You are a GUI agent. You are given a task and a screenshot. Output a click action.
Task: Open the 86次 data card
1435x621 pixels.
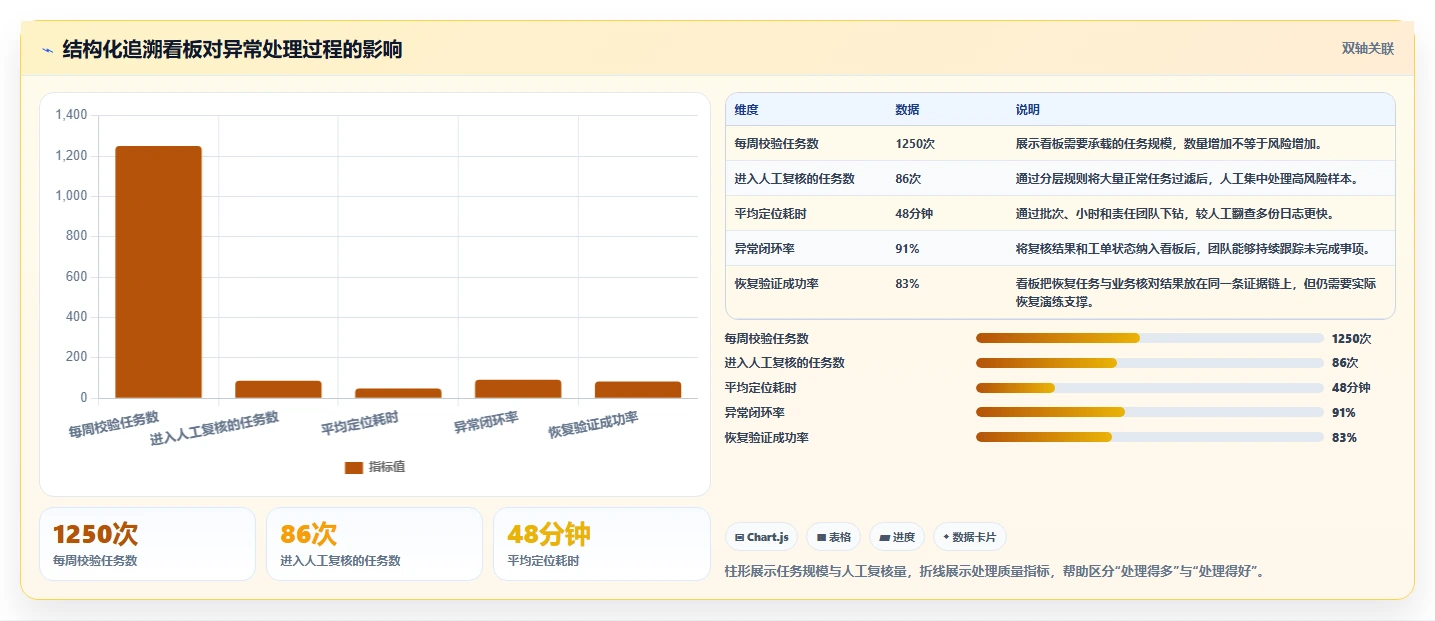tap(374, 544)
